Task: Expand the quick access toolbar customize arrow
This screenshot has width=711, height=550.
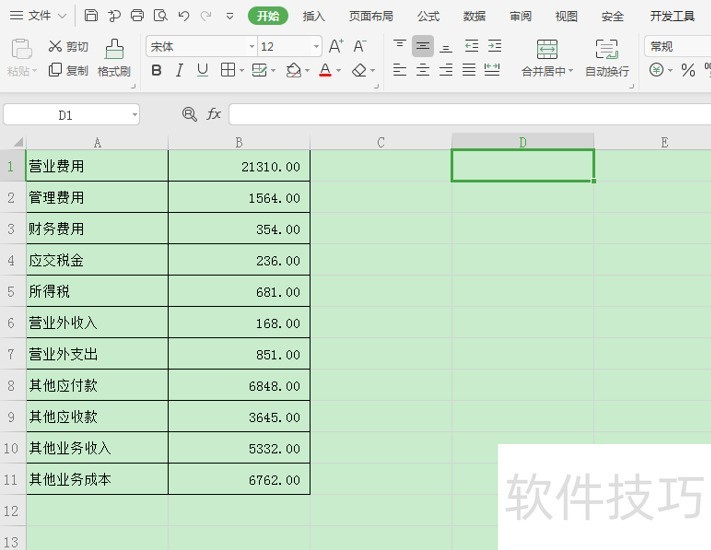Action: (230, 16)
